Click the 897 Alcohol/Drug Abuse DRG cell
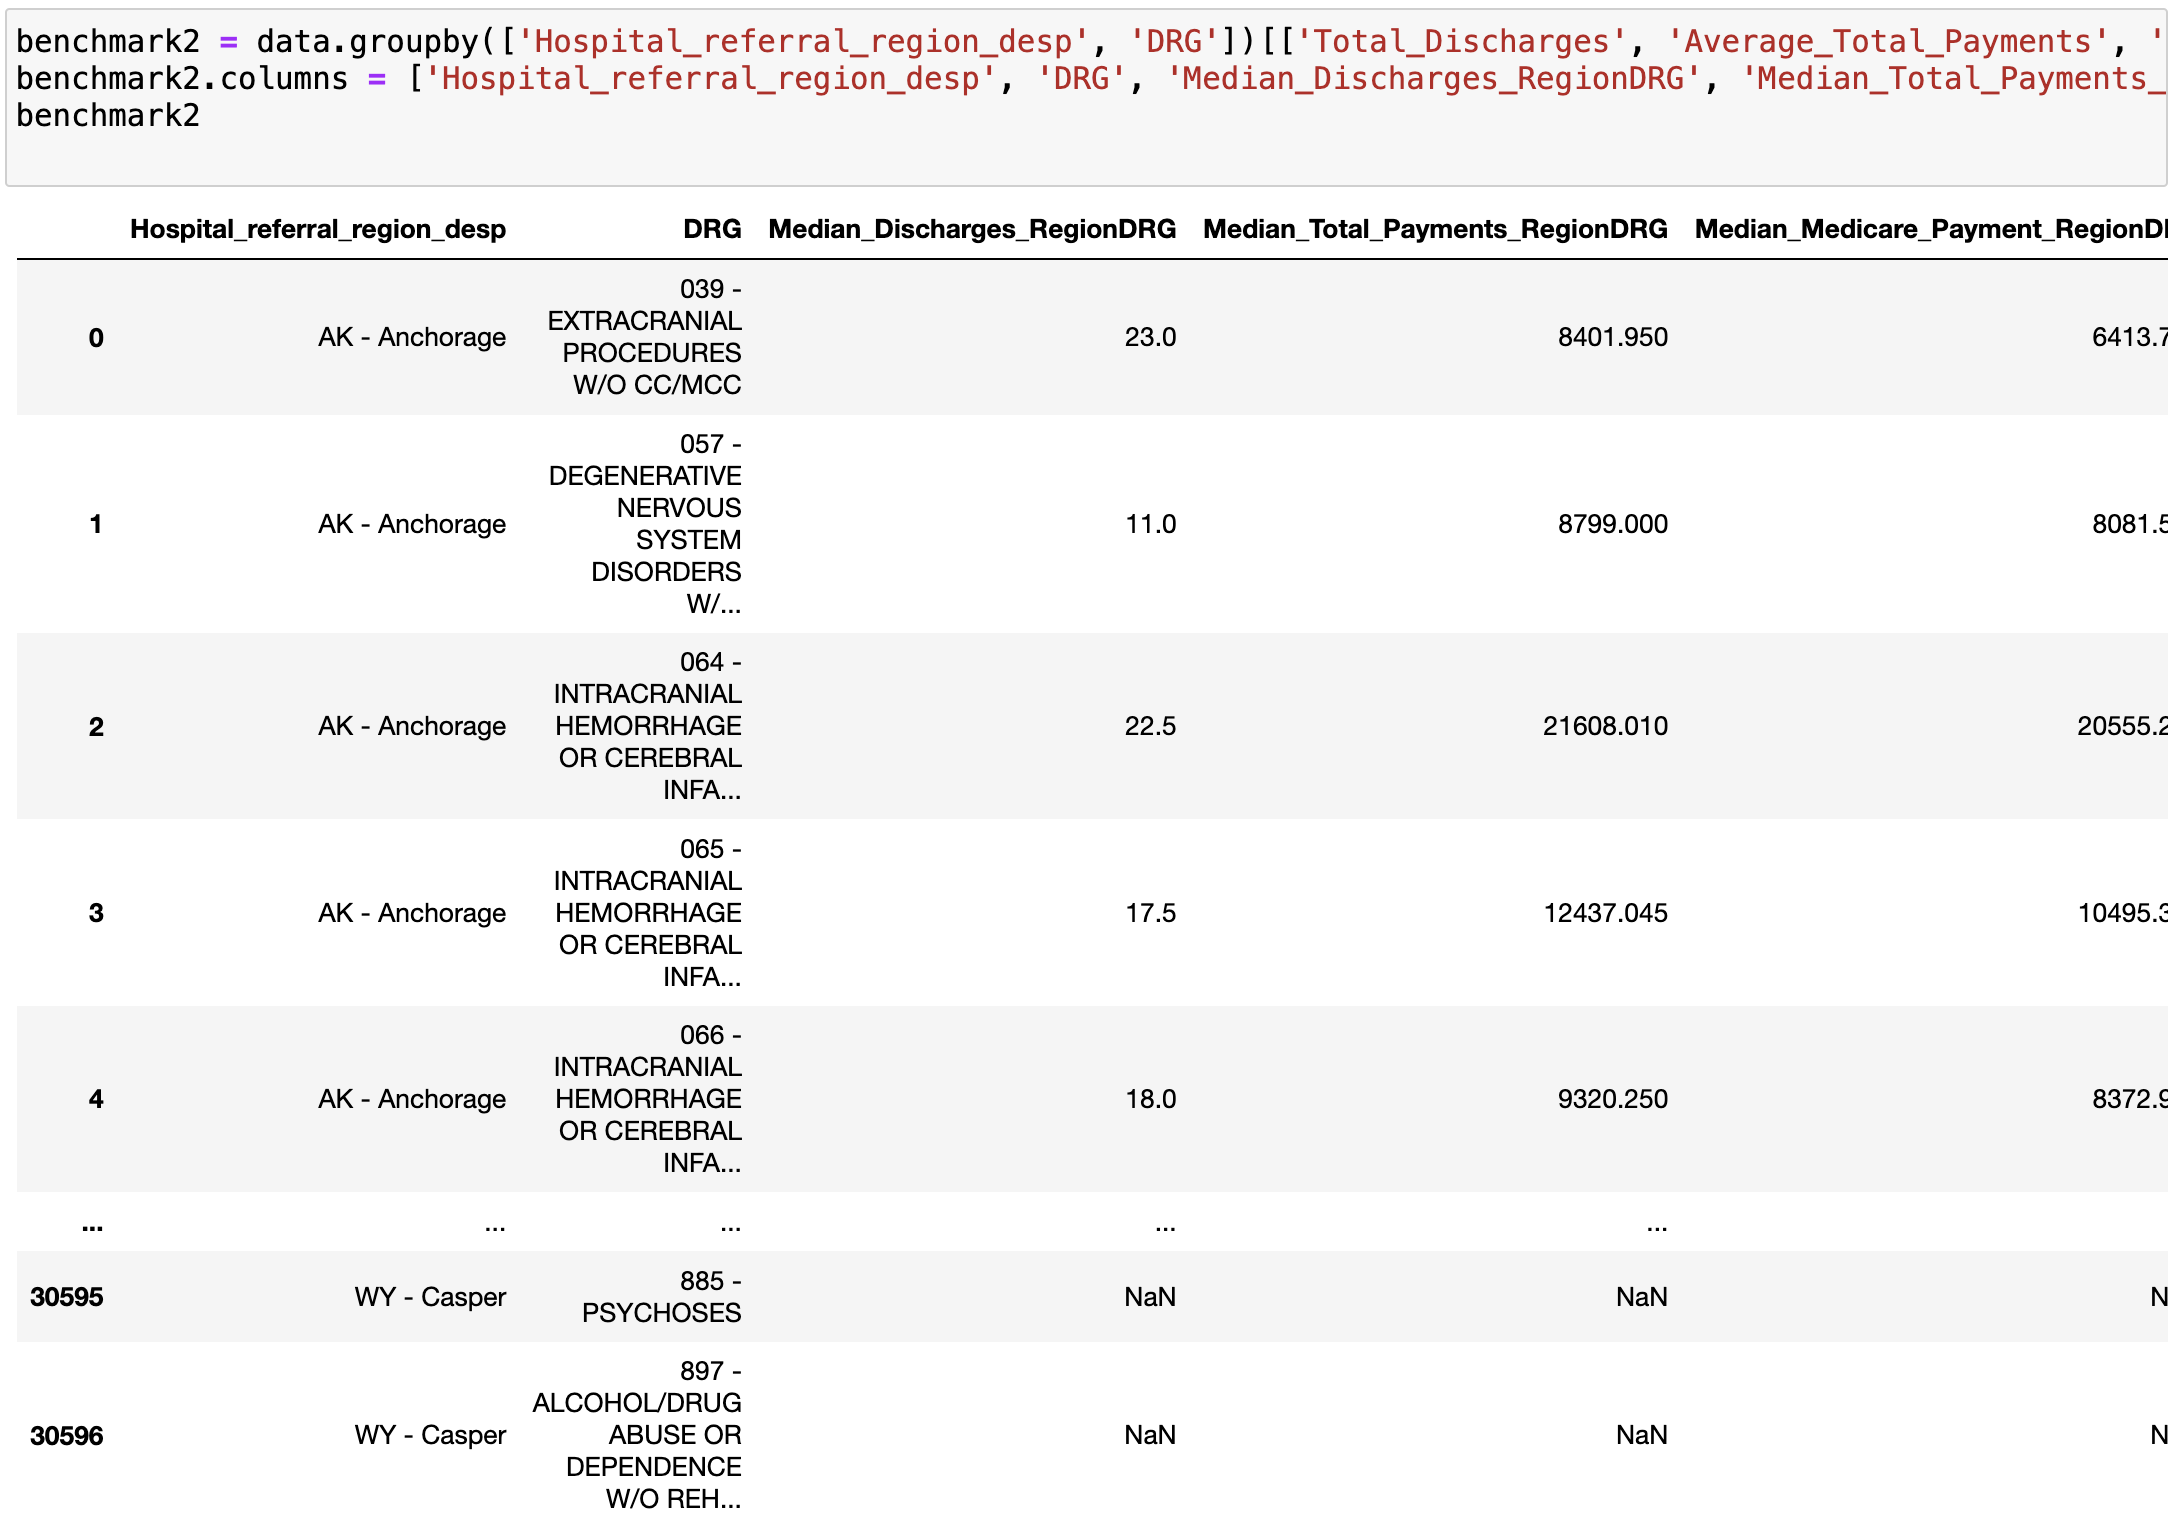 638,1435
